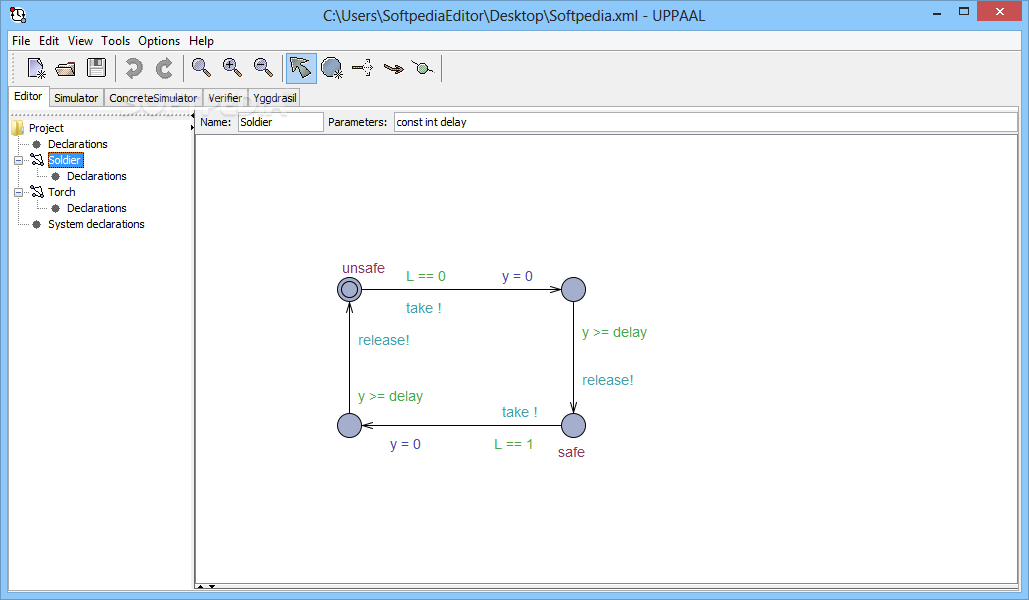Select the unnamed top-right location circle

573,289
